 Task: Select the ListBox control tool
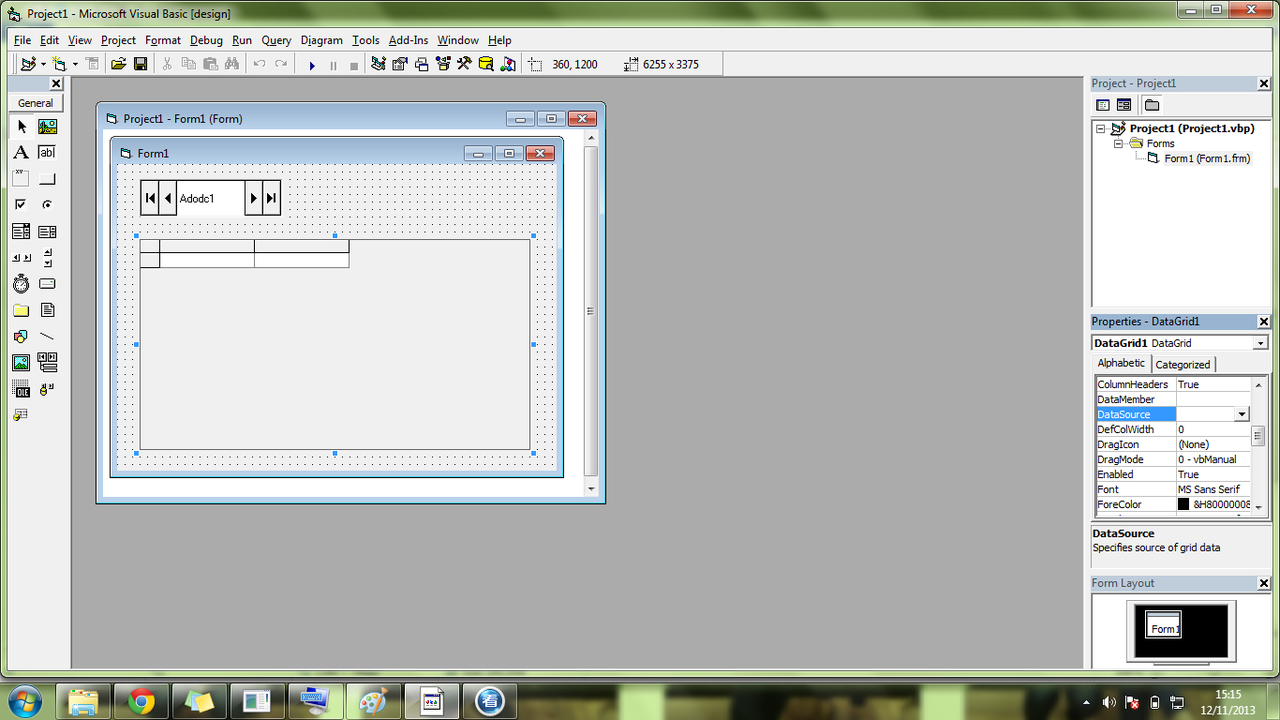(47, 231)
